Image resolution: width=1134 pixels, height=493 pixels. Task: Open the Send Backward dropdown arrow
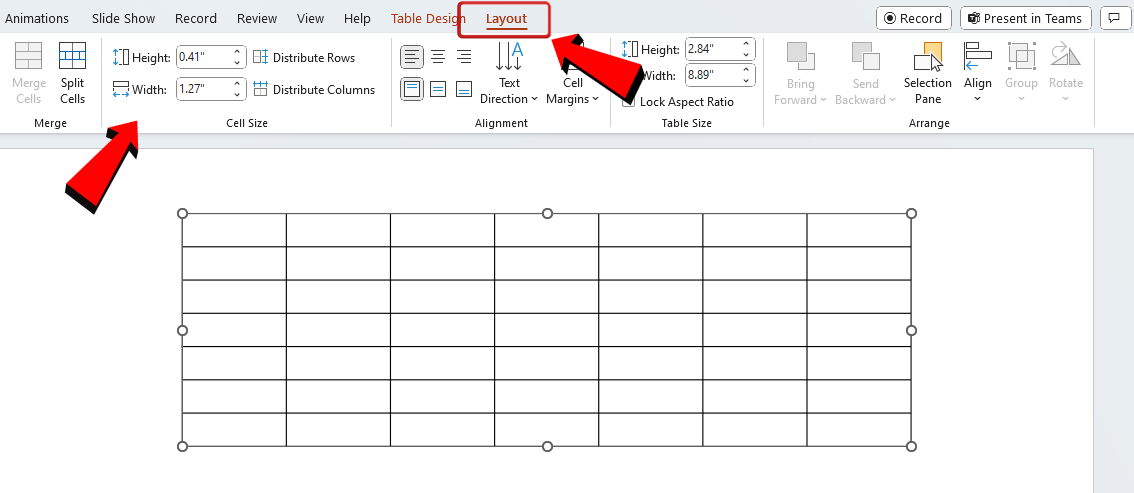coord(892,100)
